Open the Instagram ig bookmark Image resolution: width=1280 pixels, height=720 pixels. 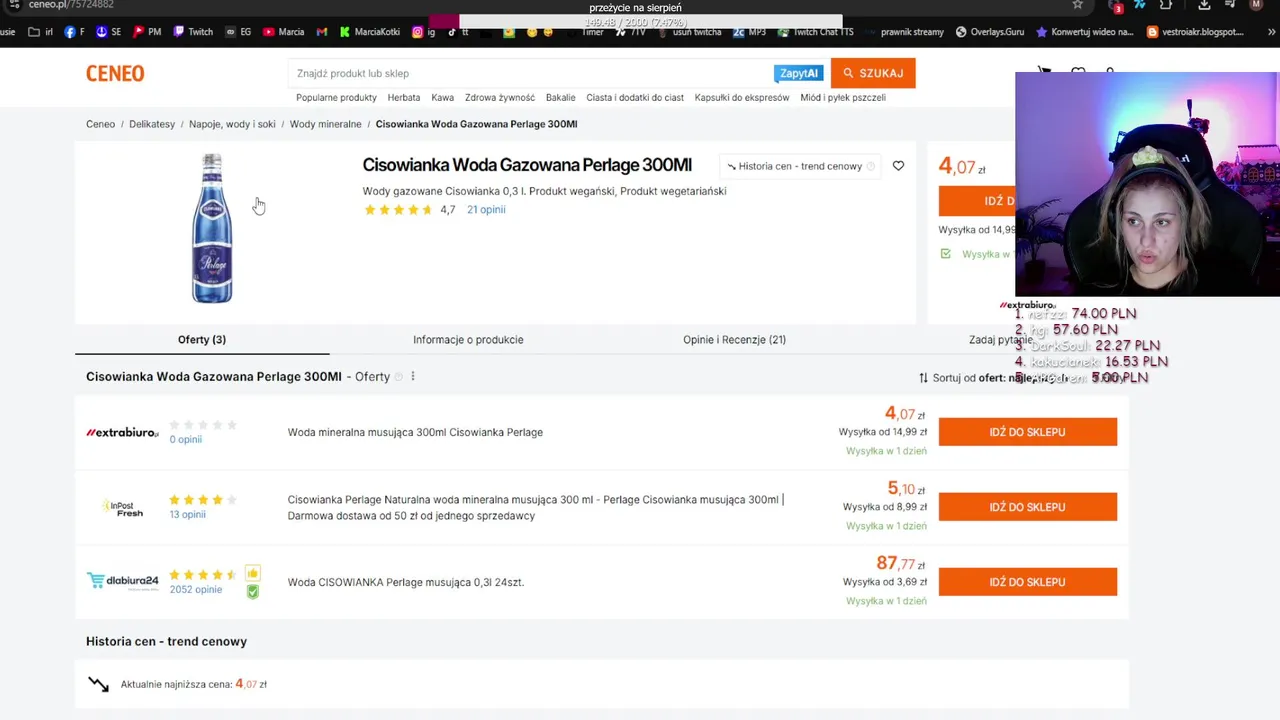(x=423, y=32)
